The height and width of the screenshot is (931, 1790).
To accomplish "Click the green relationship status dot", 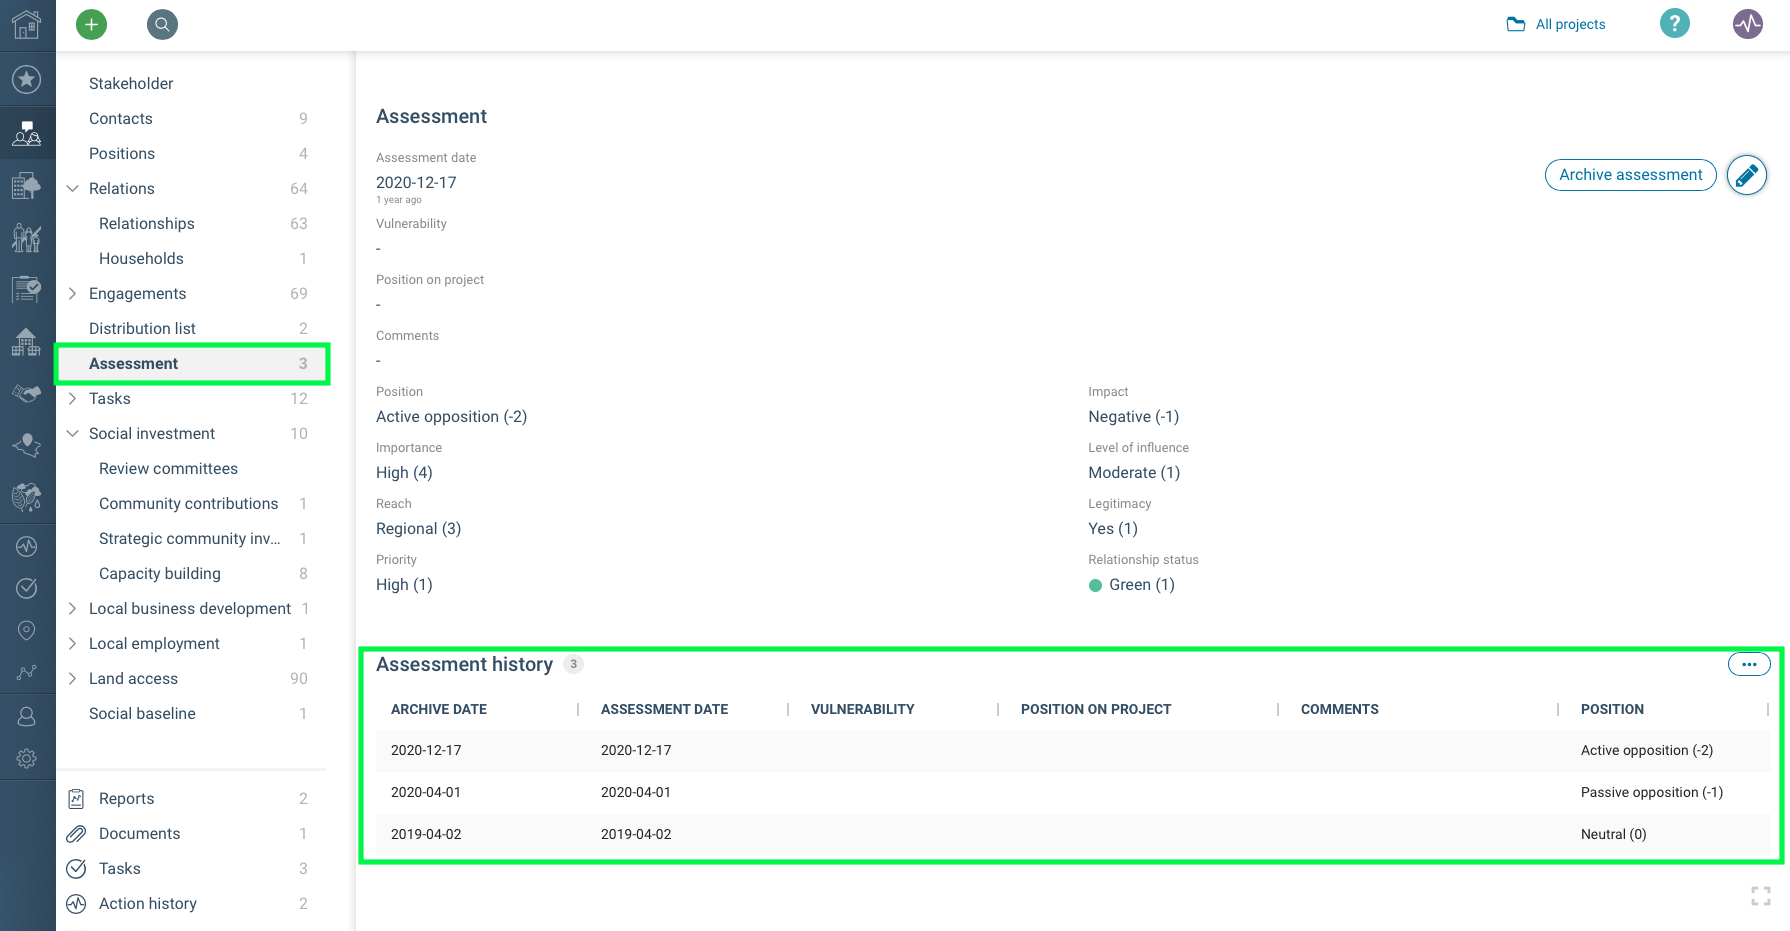I will tap(1095, 585).
